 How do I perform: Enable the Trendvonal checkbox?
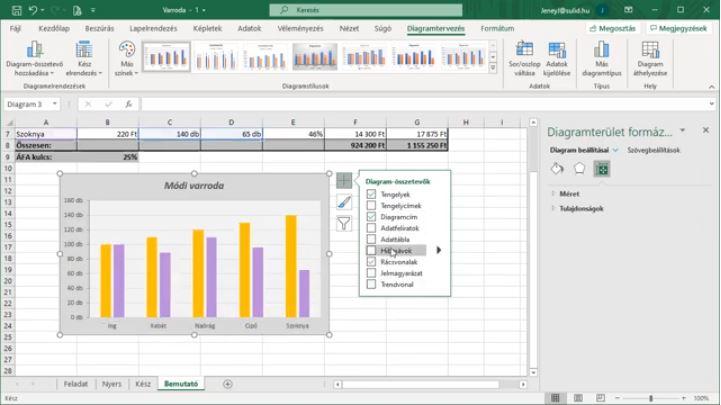[372, 284]
